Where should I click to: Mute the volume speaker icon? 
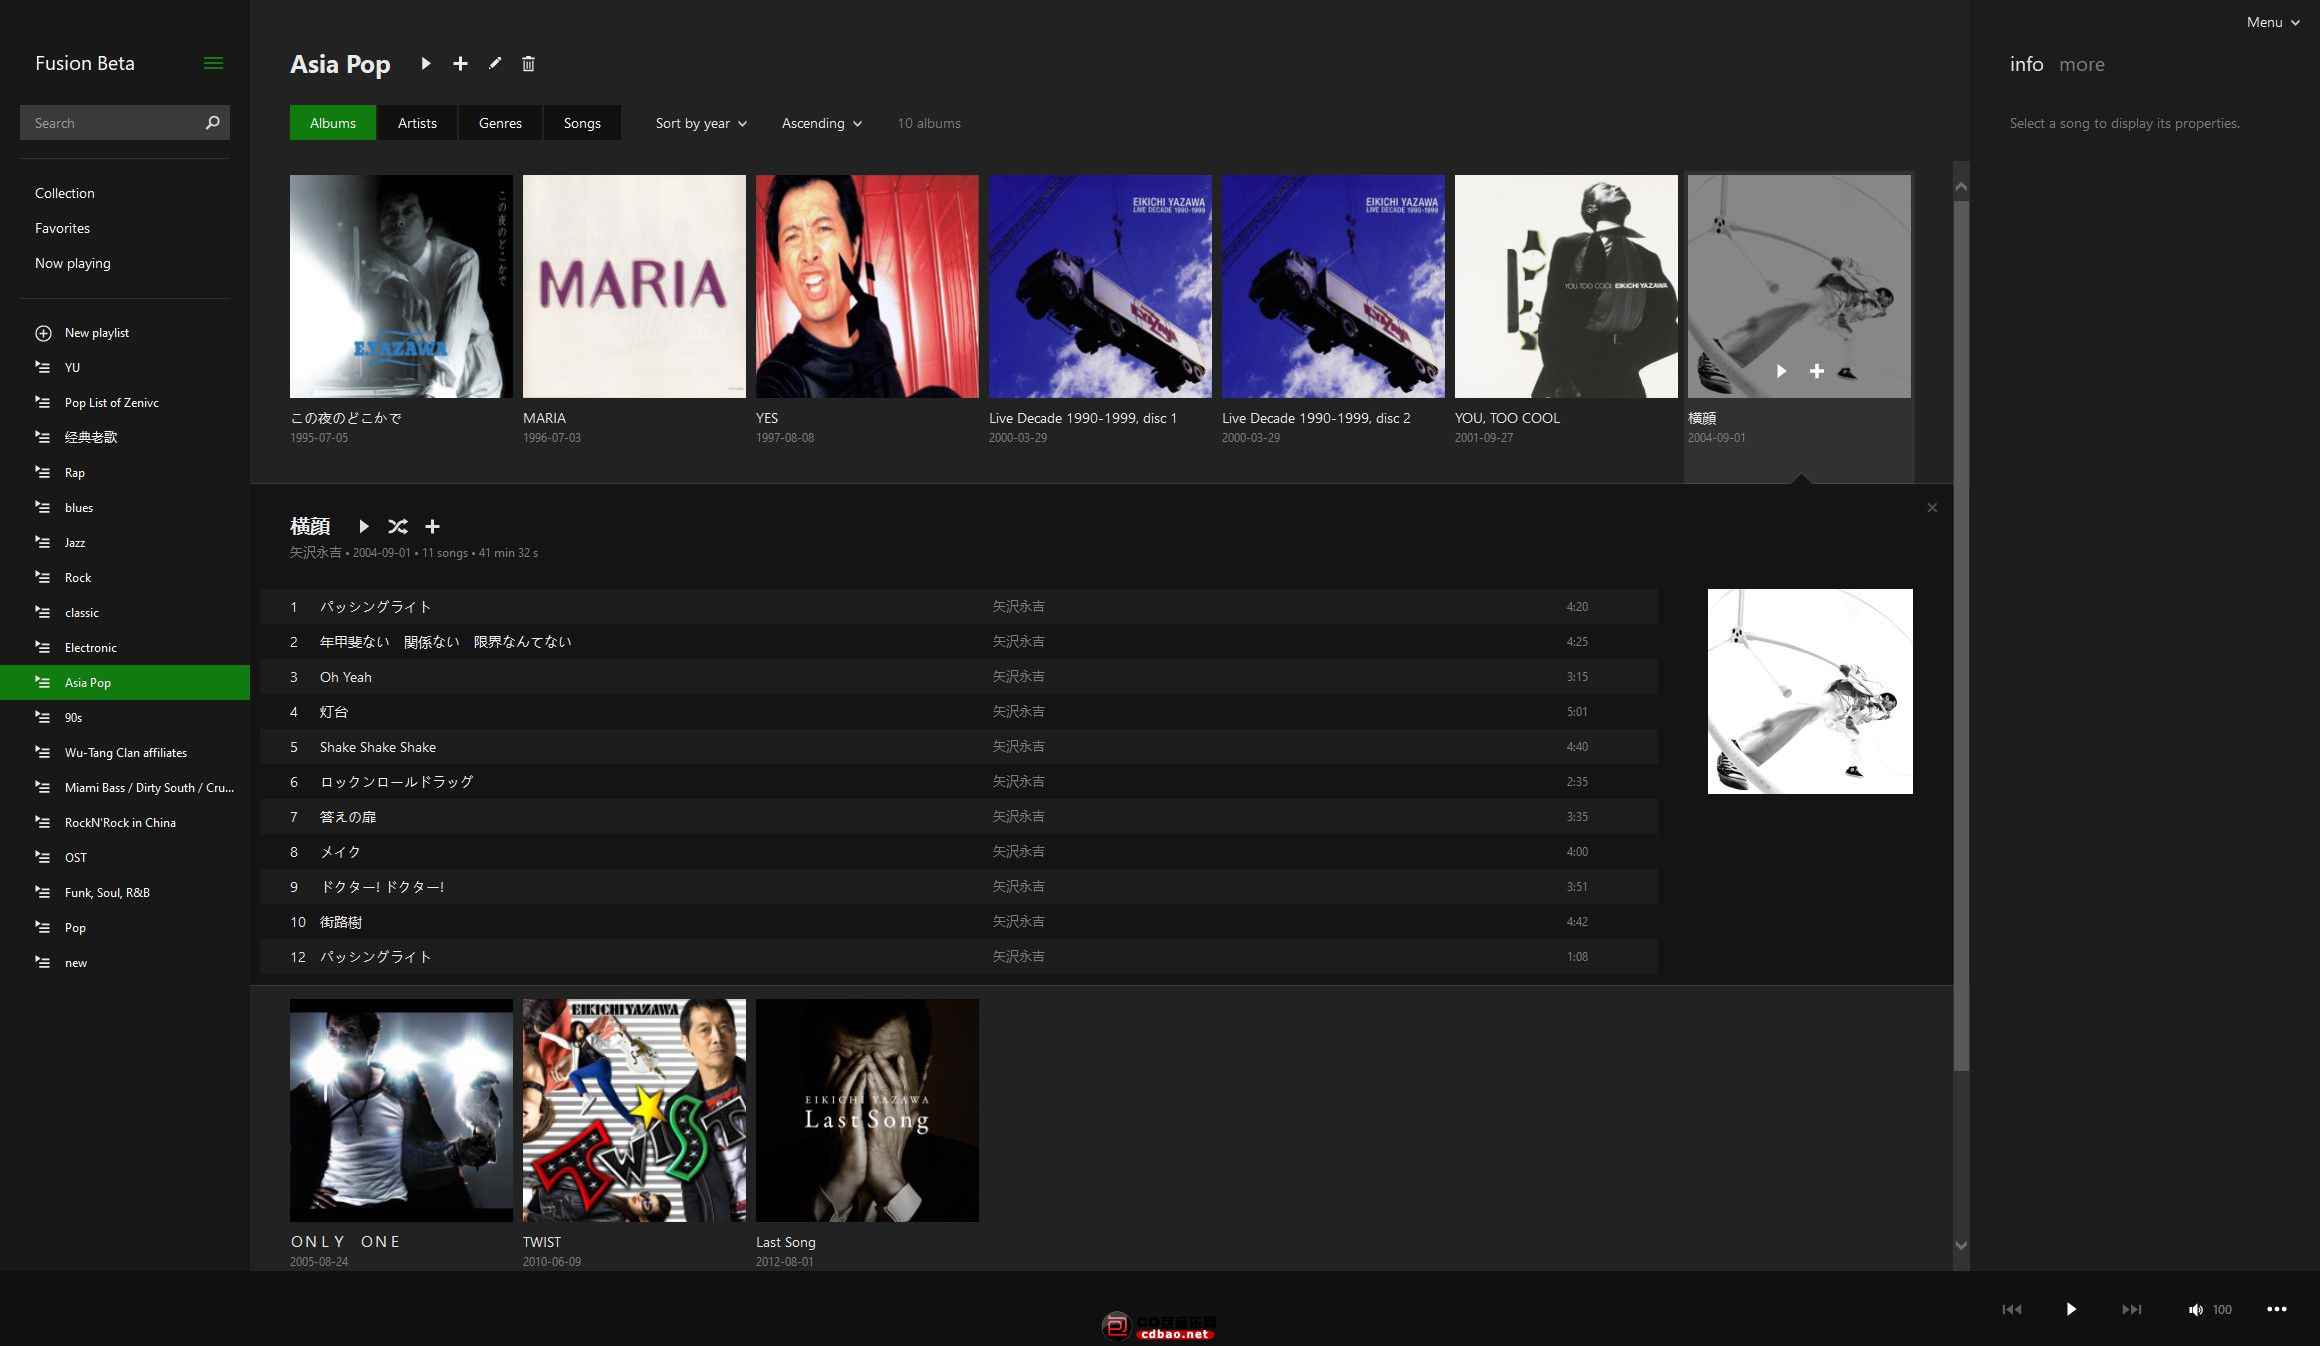2195,1310
